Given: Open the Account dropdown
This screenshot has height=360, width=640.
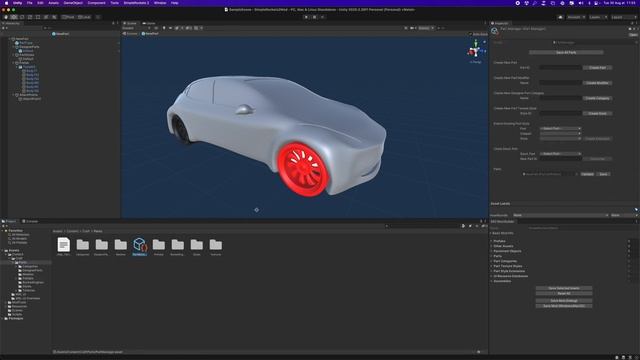Looking at the screenshot, I should tap(576, 17).
